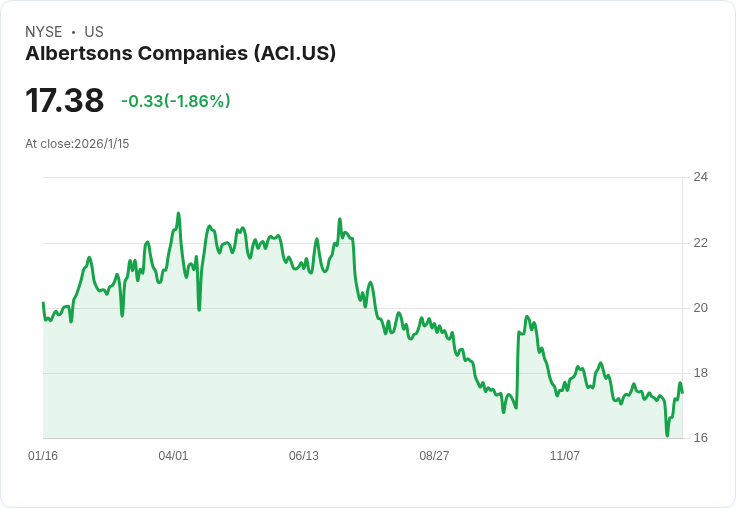This screenshot has height=508, width=736.
Task: Click the 06/13 date label
Action: [304, 455]
